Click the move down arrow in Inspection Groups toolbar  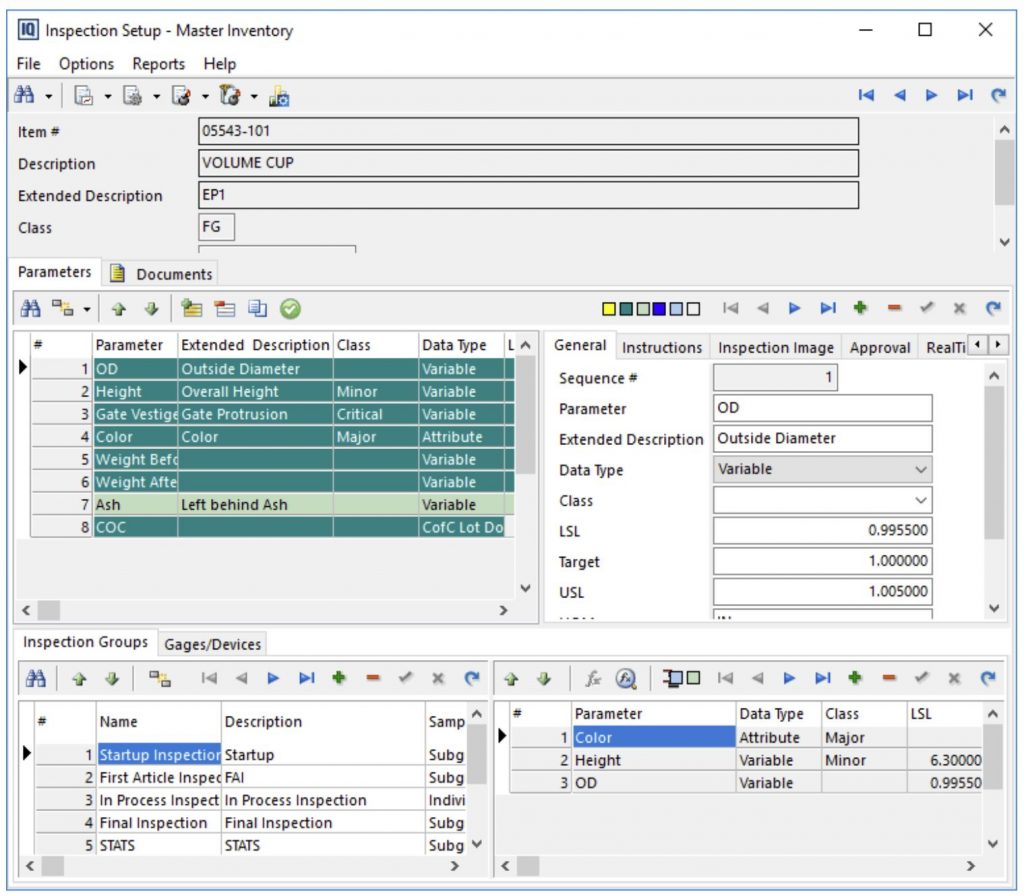click(111, 678)
